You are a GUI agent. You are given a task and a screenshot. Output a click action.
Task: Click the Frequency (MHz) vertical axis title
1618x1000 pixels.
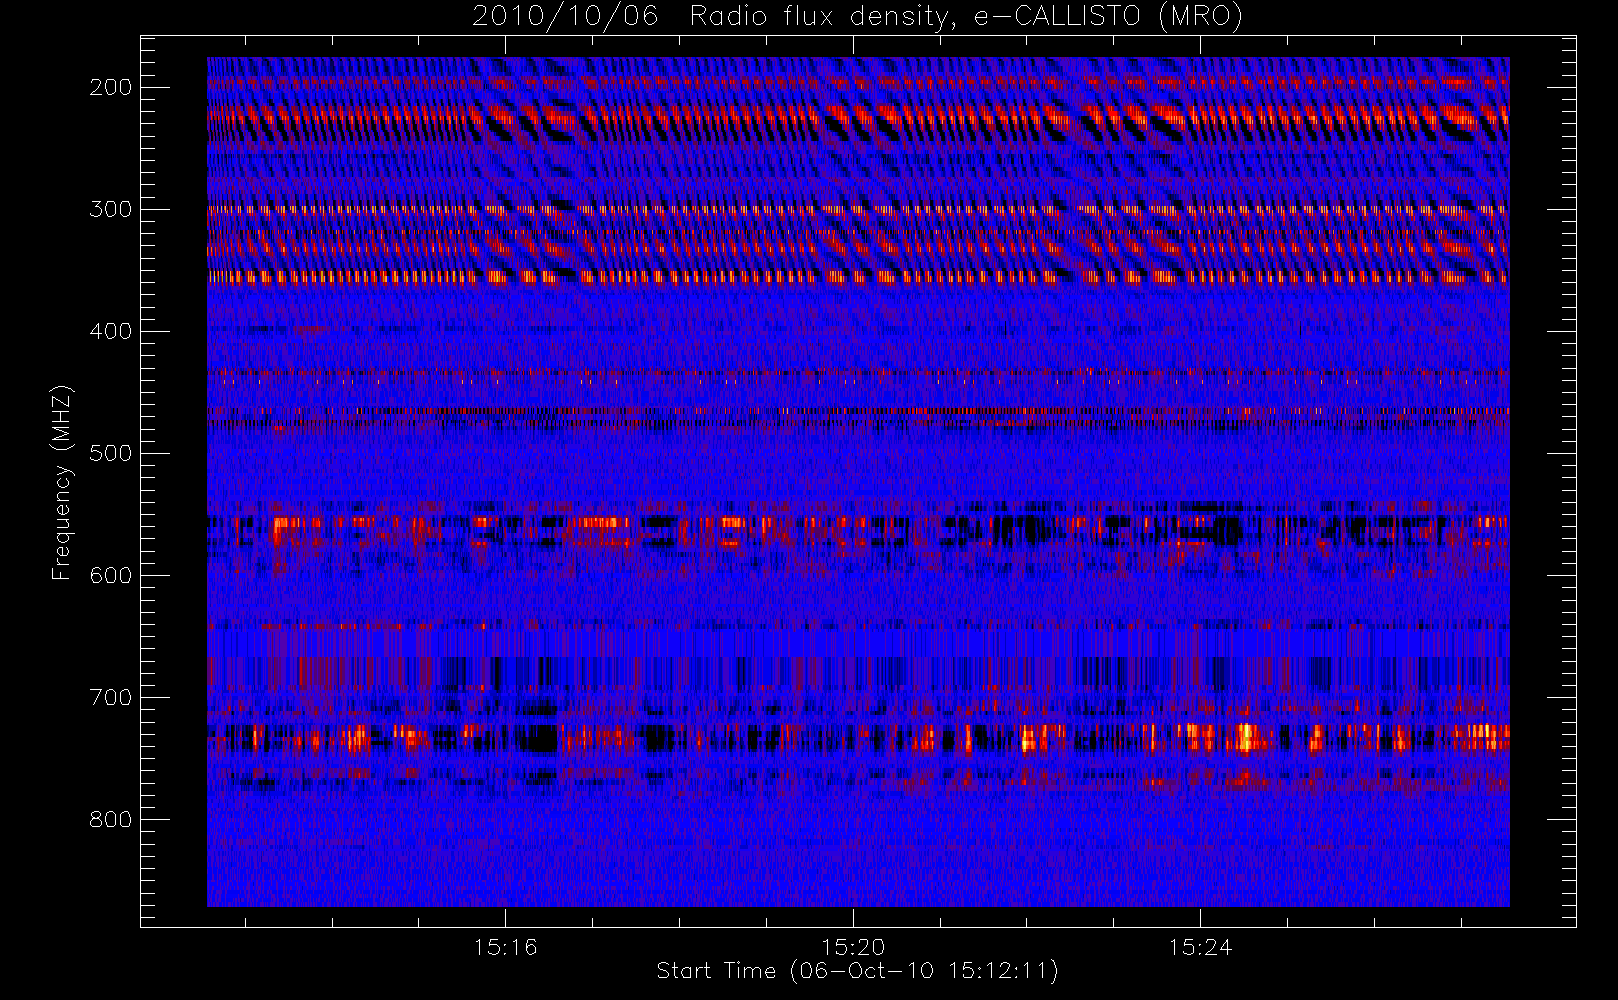(62, 482)
